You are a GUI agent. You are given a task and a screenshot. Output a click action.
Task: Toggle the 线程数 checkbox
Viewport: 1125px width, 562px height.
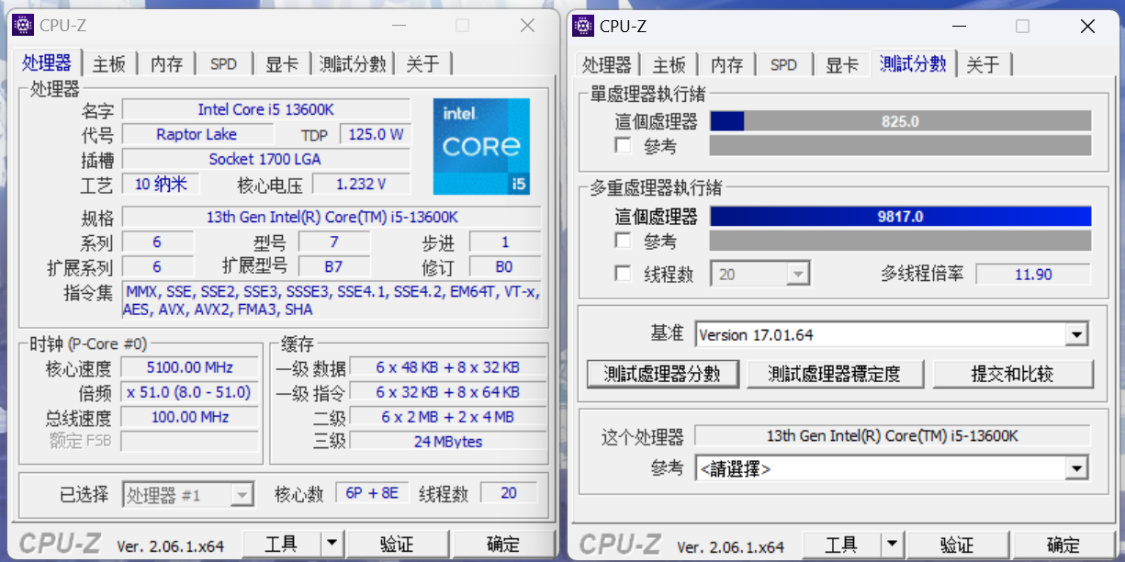[623, 273]
